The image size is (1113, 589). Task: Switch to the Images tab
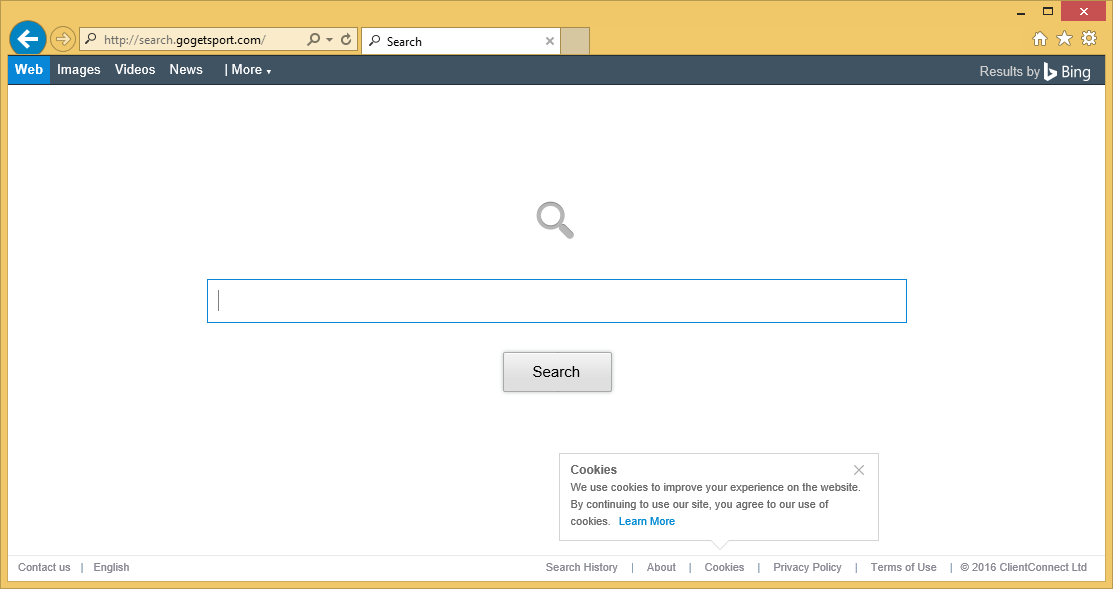click(79, 70)
